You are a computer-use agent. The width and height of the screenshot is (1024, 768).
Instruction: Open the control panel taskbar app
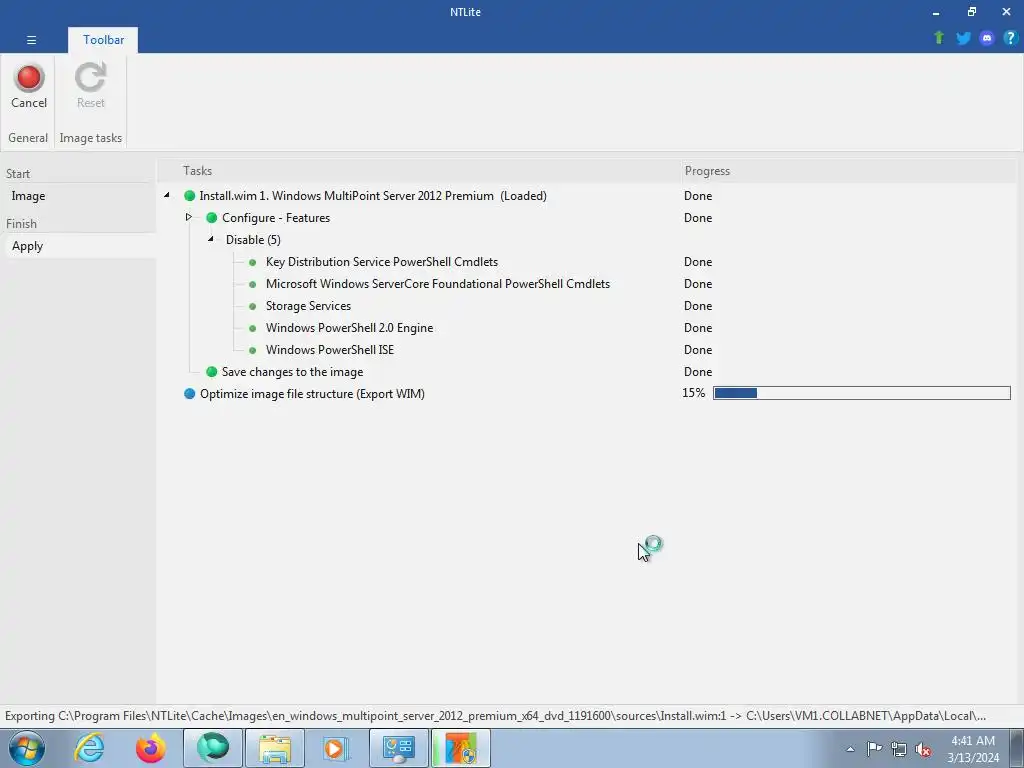pyautogui.click(x=399, y=748)
